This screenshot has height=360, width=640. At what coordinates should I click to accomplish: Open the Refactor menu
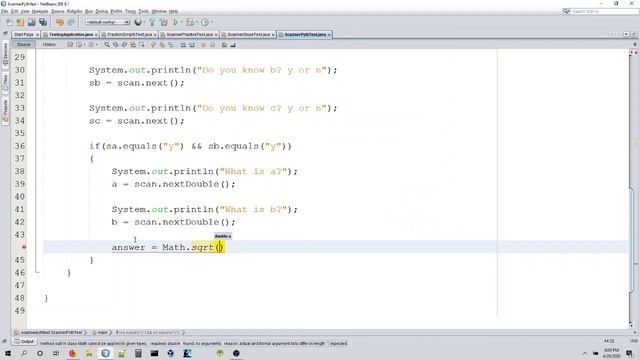pyautogui.click(x=74, y=11)
